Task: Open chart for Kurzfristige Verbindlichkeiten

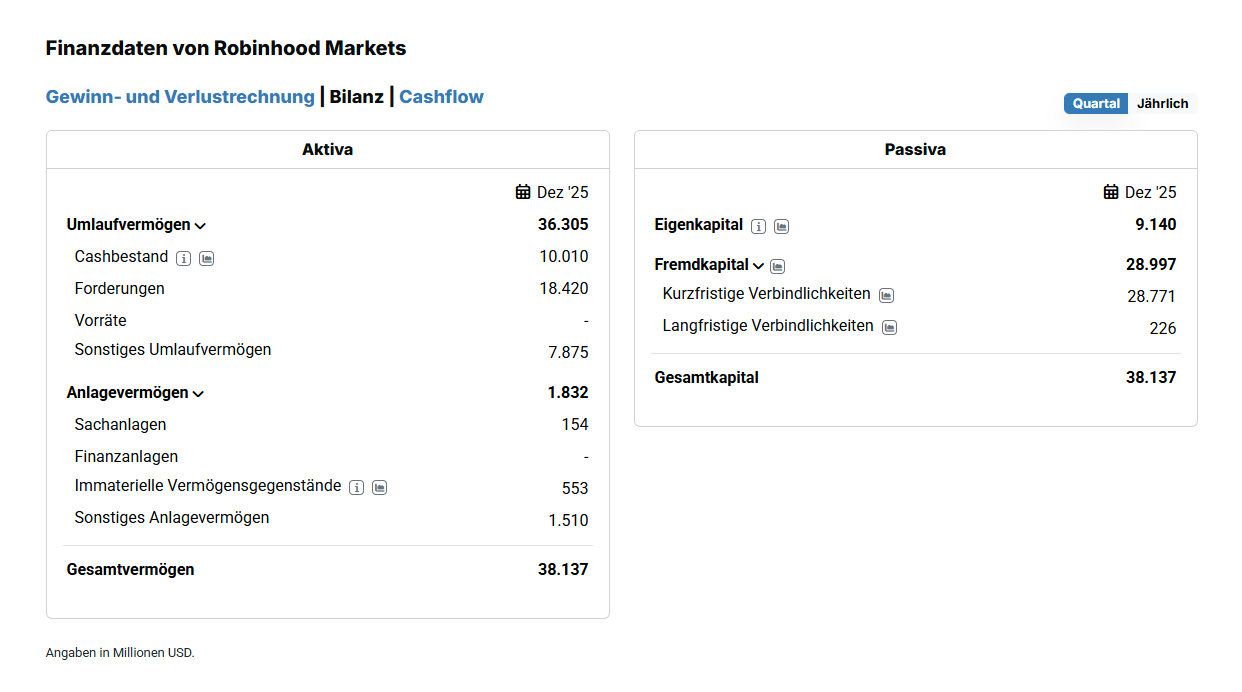Action: pyautogui.click(x=886, y=295)
